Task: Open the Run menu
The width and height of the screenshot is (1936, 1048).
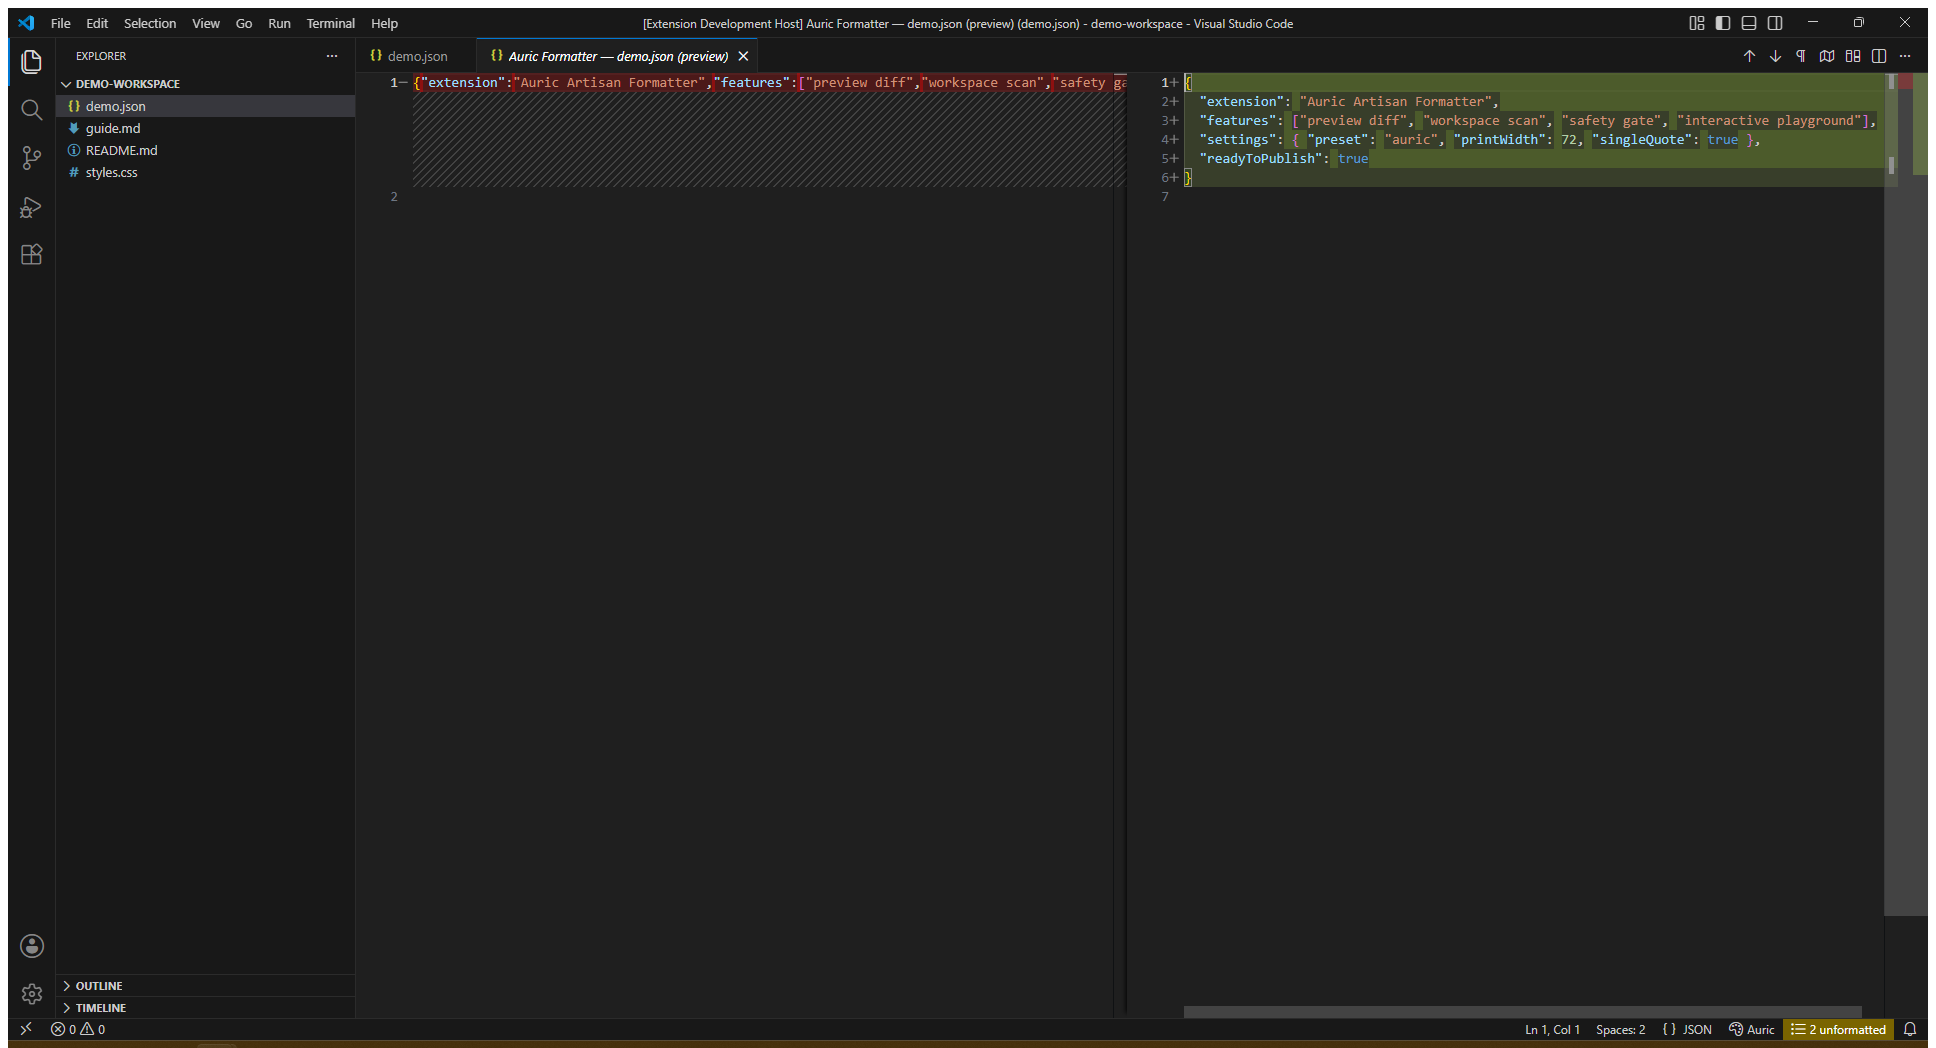Action: pyautogui.click(x=279, y=23)
